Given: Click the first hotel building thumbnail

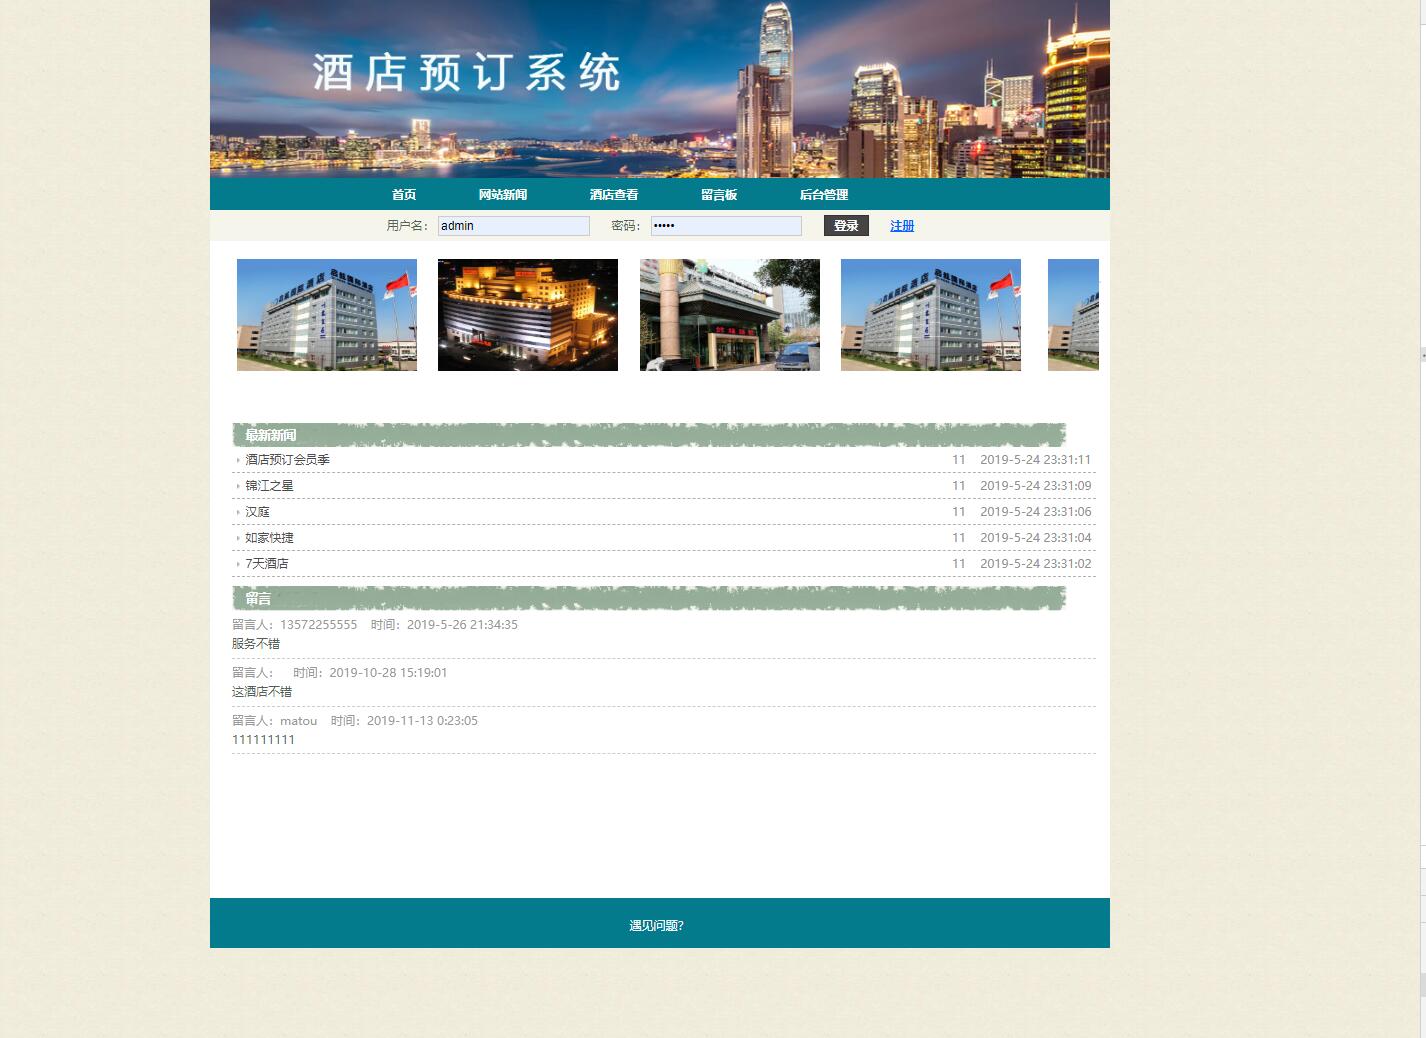Looking at the screenshot, I should (326, 314).
